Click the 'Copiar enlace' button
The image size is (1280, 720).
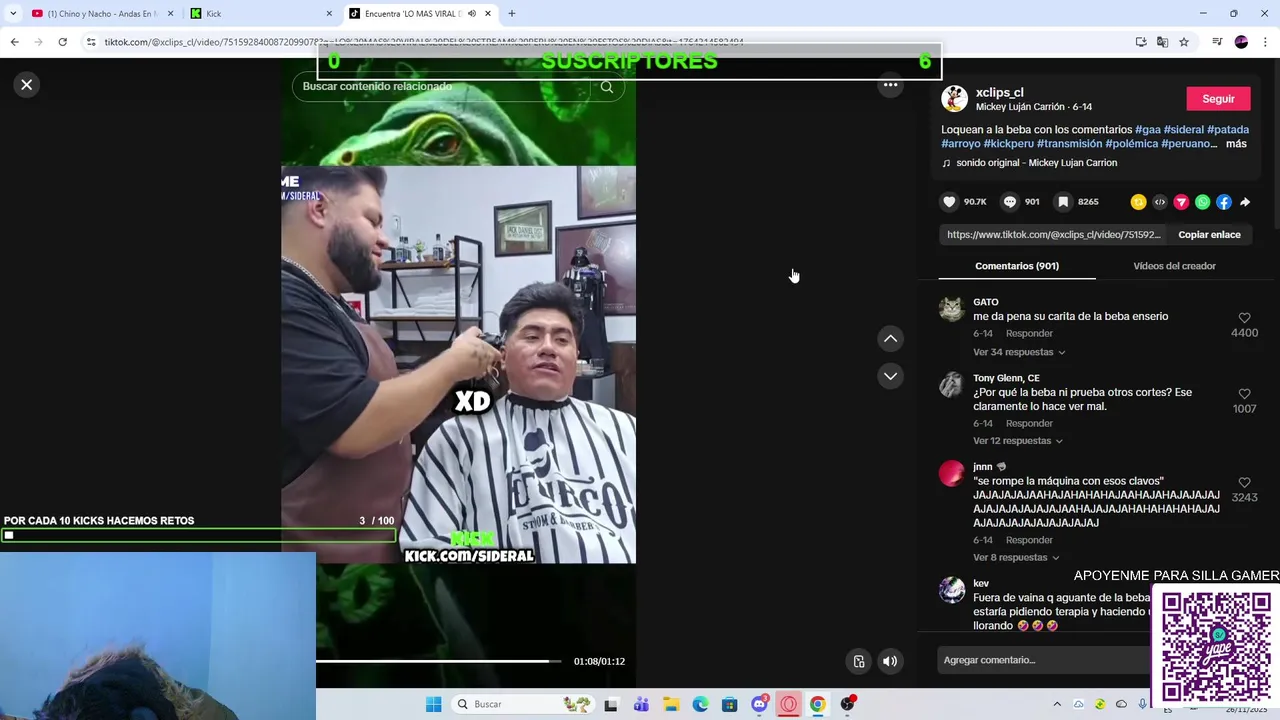[x=1209, y=235]
